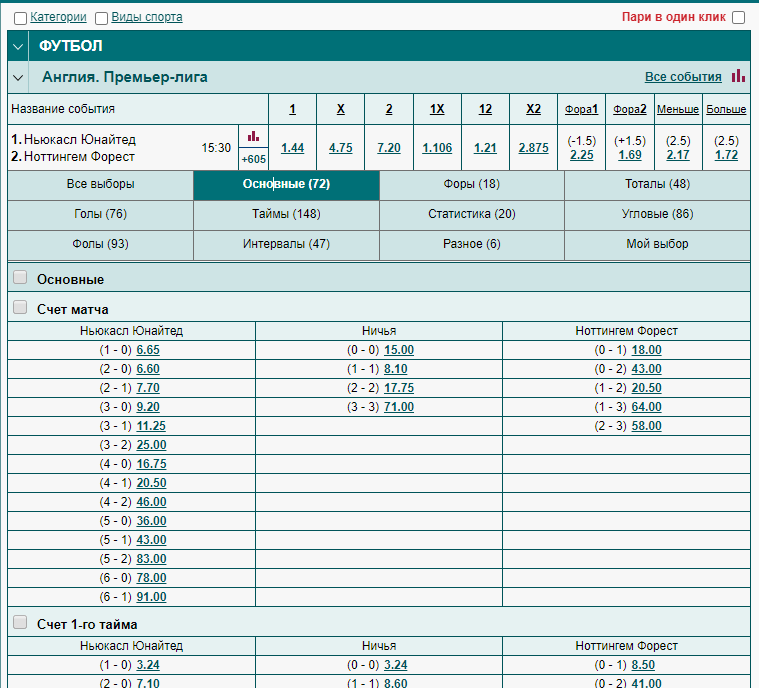Viewport: 759px width, 688px height.
Task: Select draw (0 - 0) odds 15.00
Action: [x=399, y=350]
